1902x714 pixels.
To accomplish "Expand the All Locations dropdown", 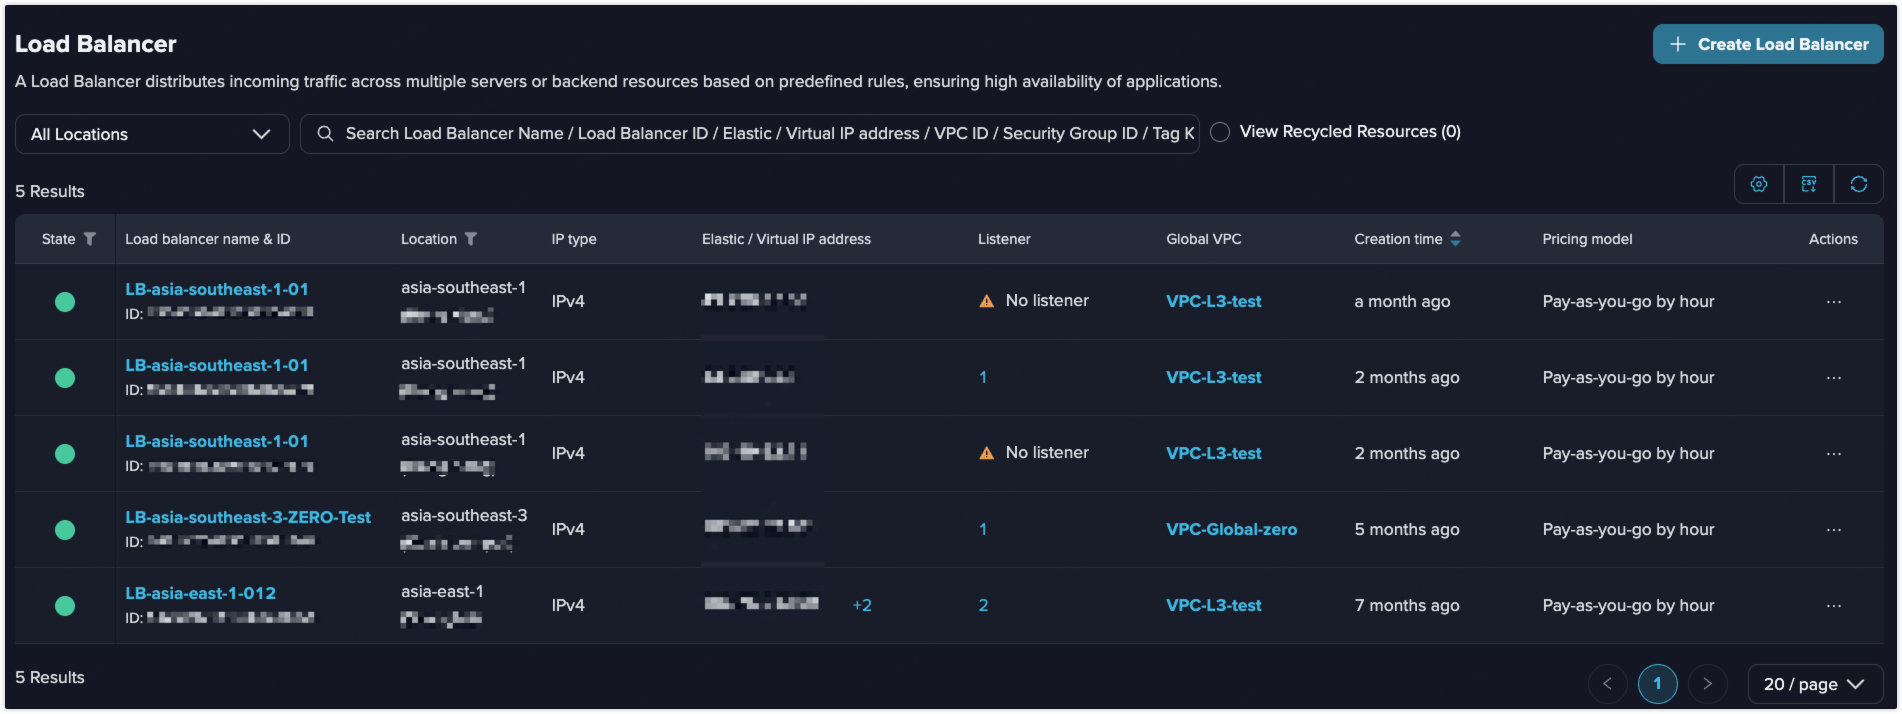I will pos(152,134).
